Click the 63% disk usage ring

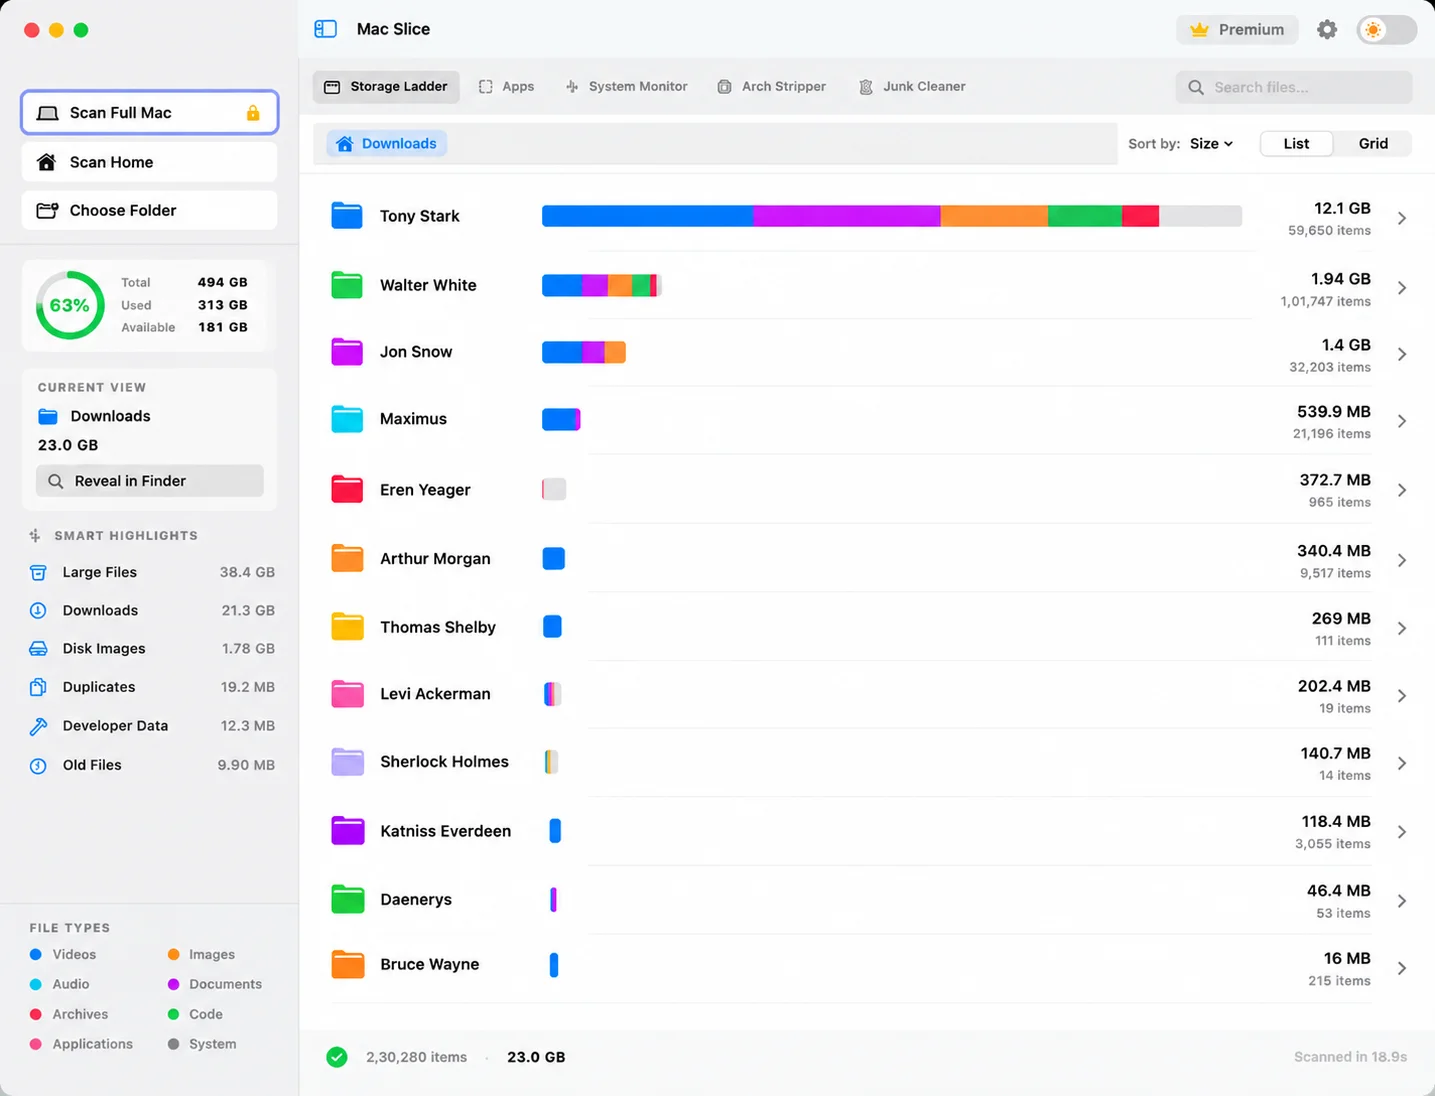(70, 305)
